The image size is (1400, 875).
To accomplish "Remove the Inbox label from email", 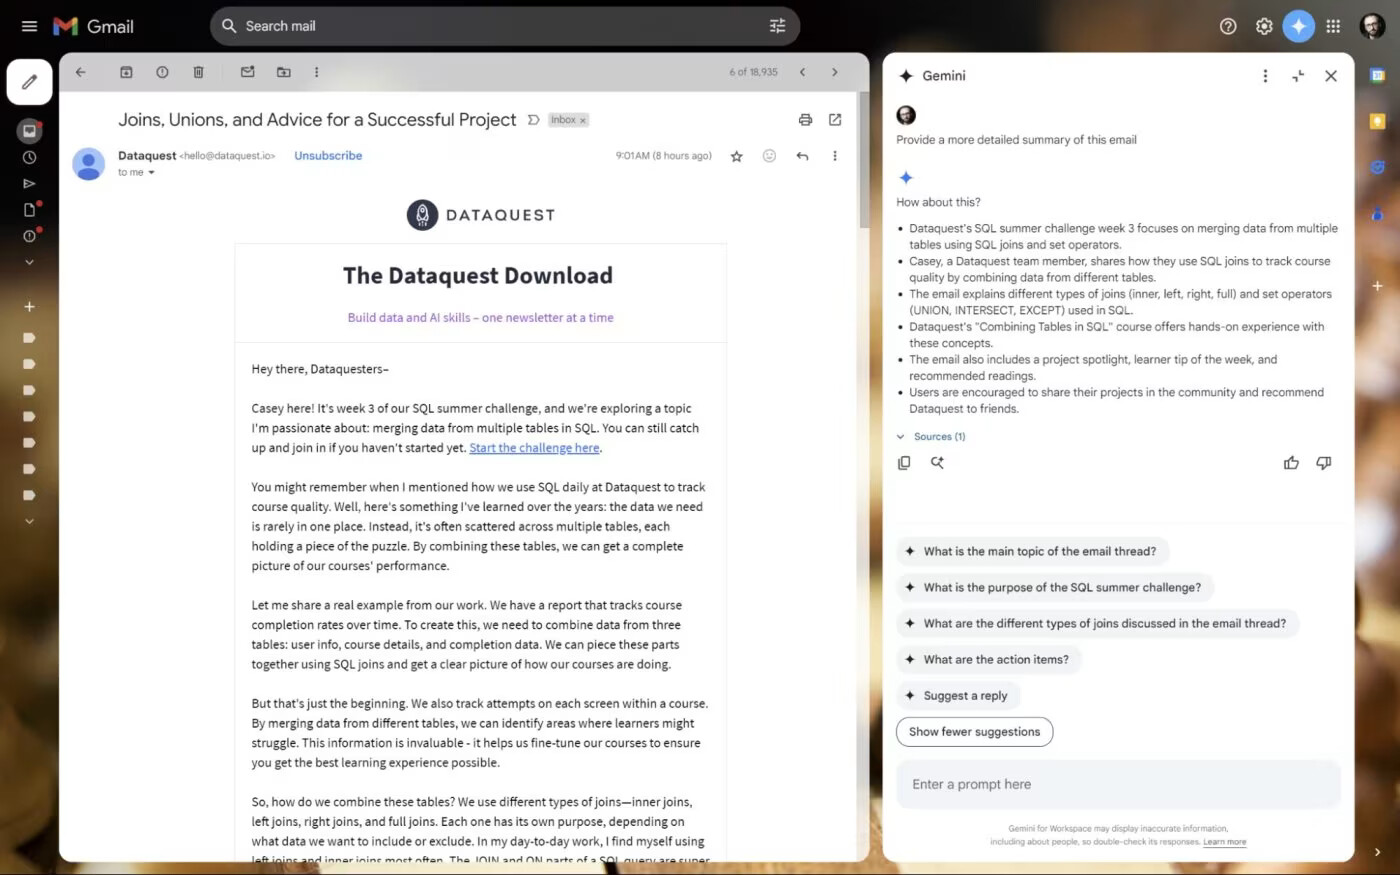I will click(583, 120).
